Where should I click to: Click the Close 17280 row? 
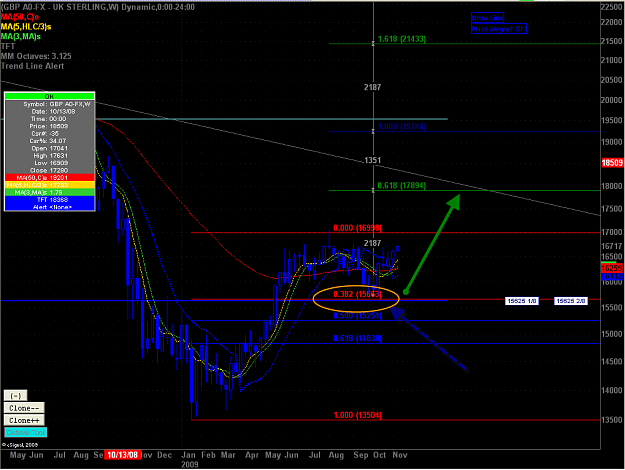coord(49,170)
